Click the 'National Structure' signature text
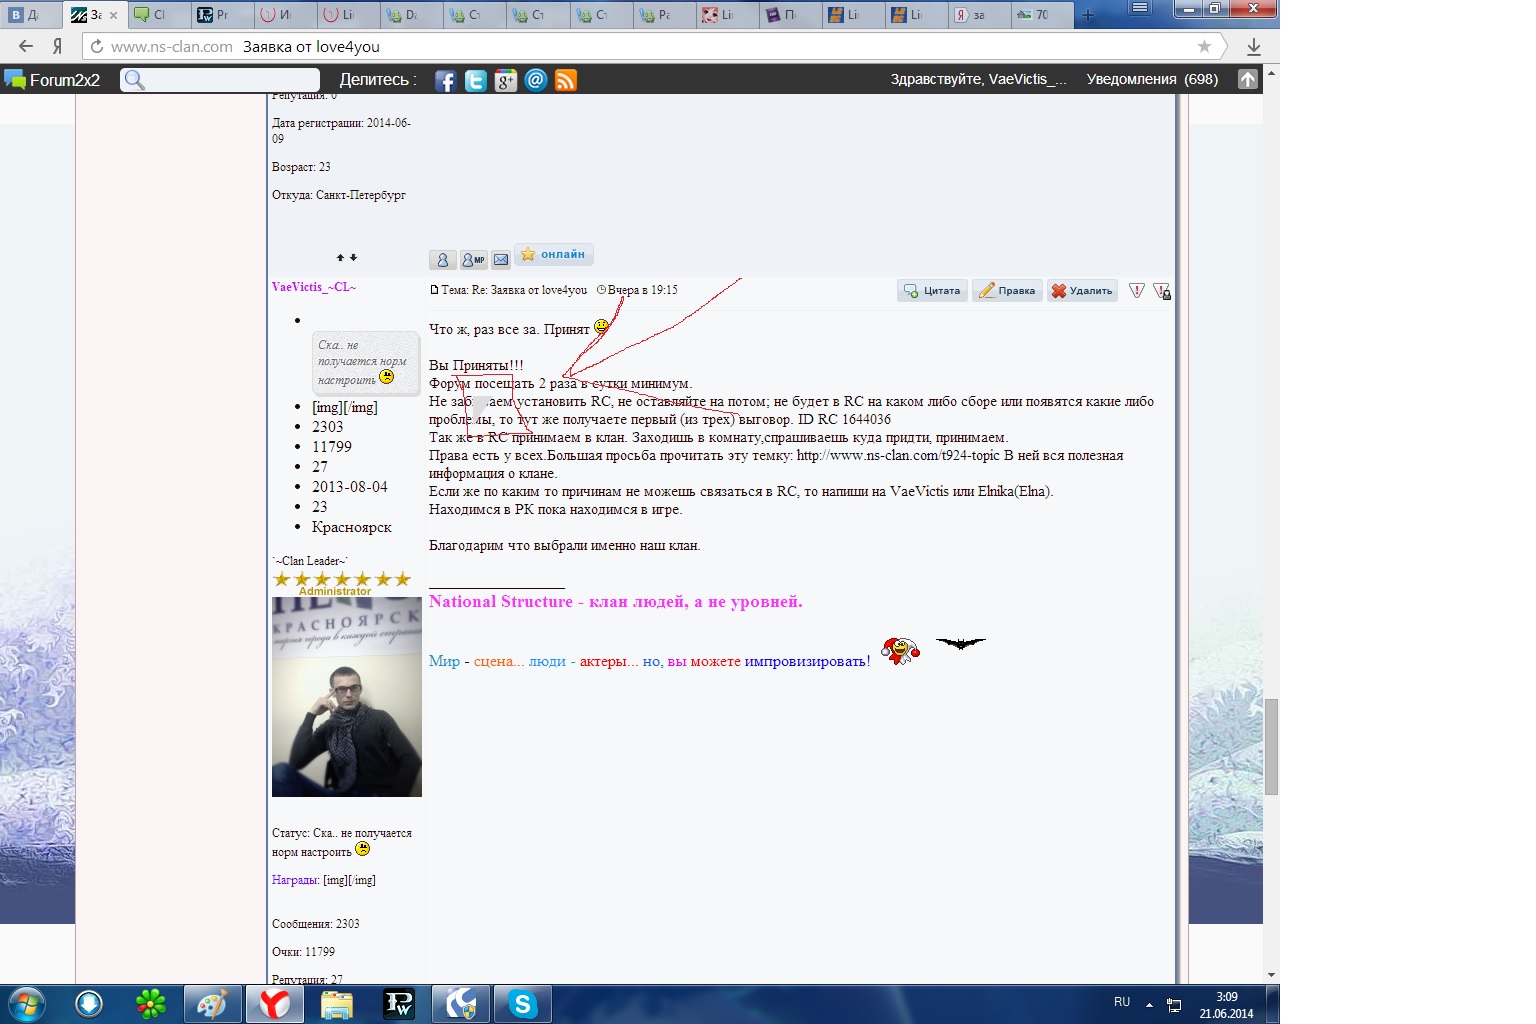The image size is (1536, 1024). (x=501, y=601)
